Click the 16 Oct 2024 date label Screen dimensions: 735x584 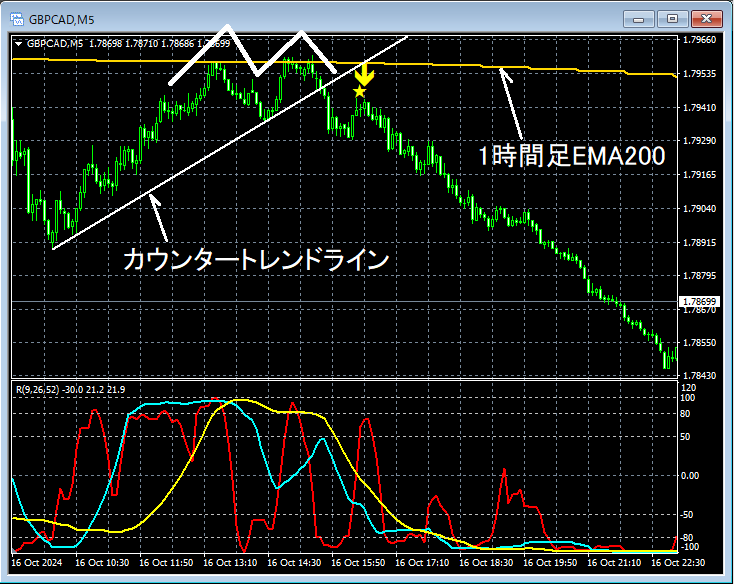point(37,563)
